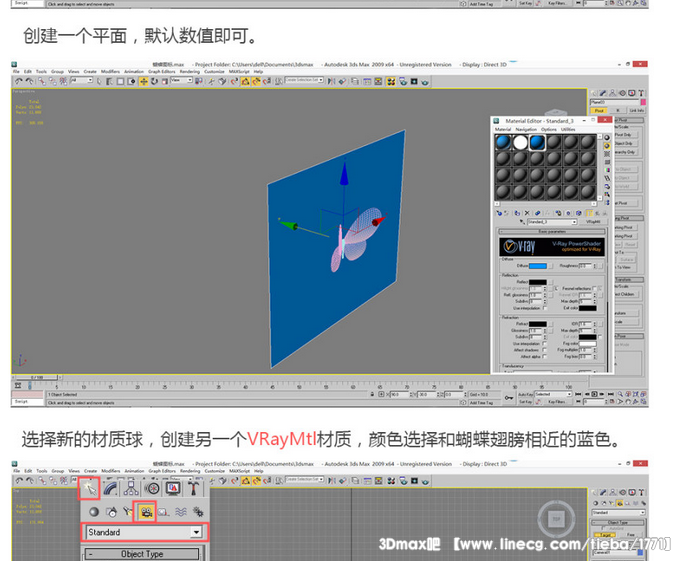This screenshot has height=561, width=700.
Task: Click the Get Material icon
Action: [499, 213]
